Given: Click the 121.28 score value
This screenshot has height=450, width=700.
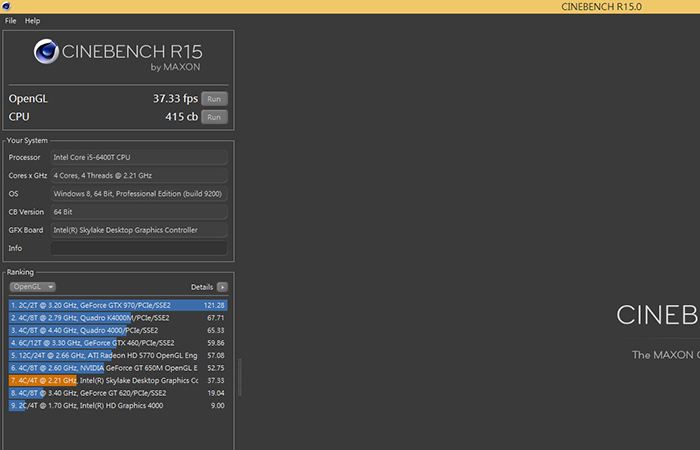Looking at the screenshot, I should [x=214, y=305].
